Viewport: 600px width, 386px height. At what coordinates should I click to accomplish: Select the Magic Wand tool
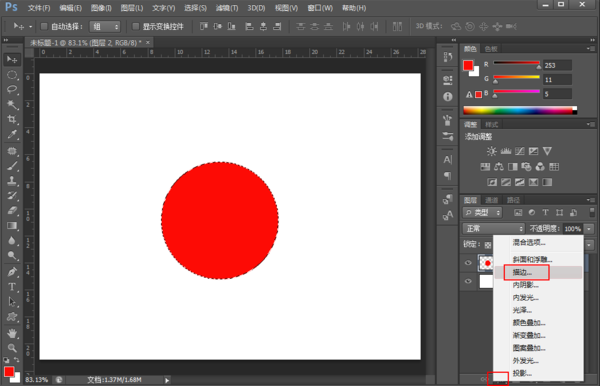[12, 104]
